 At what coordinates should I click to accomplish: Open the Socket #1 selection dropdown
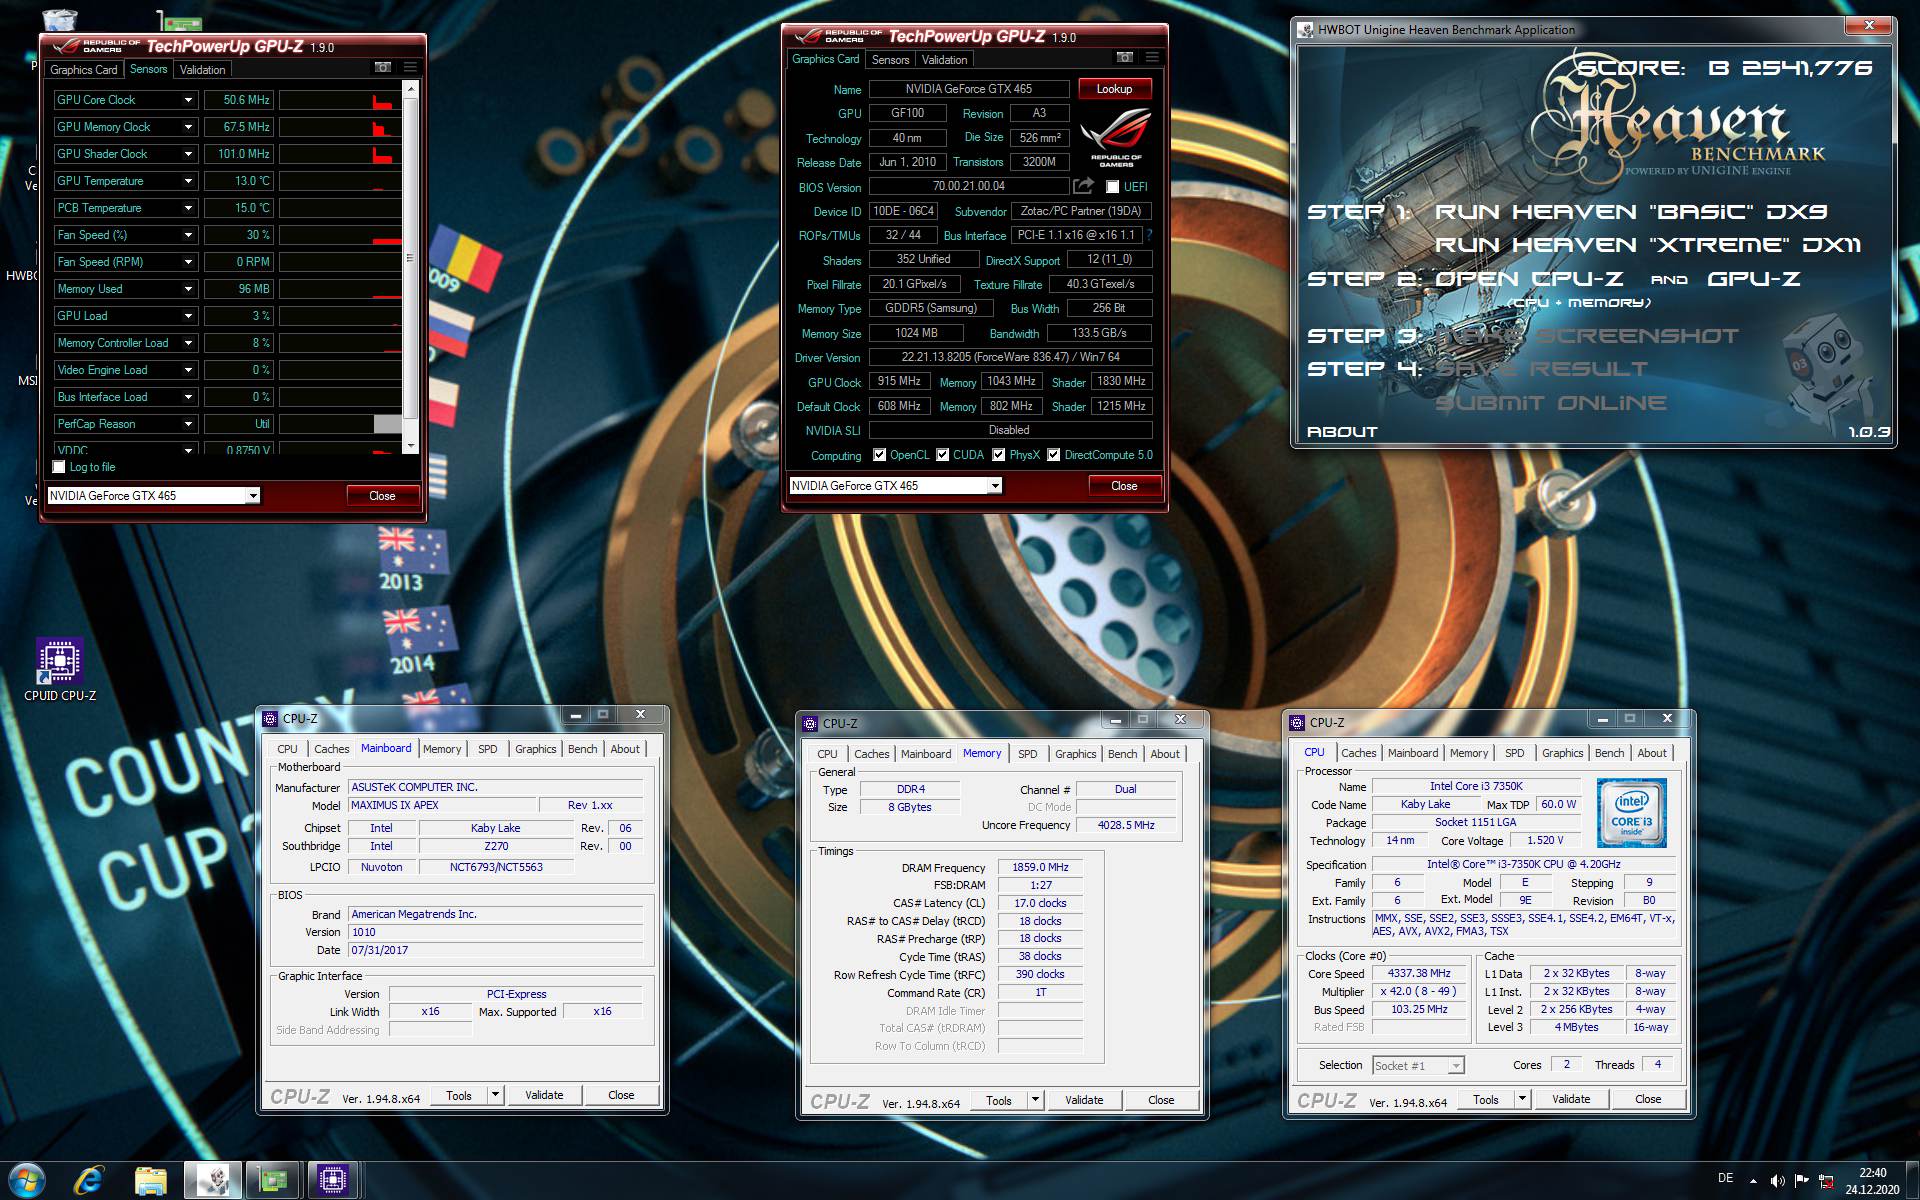click(x=1418, y=1066)
